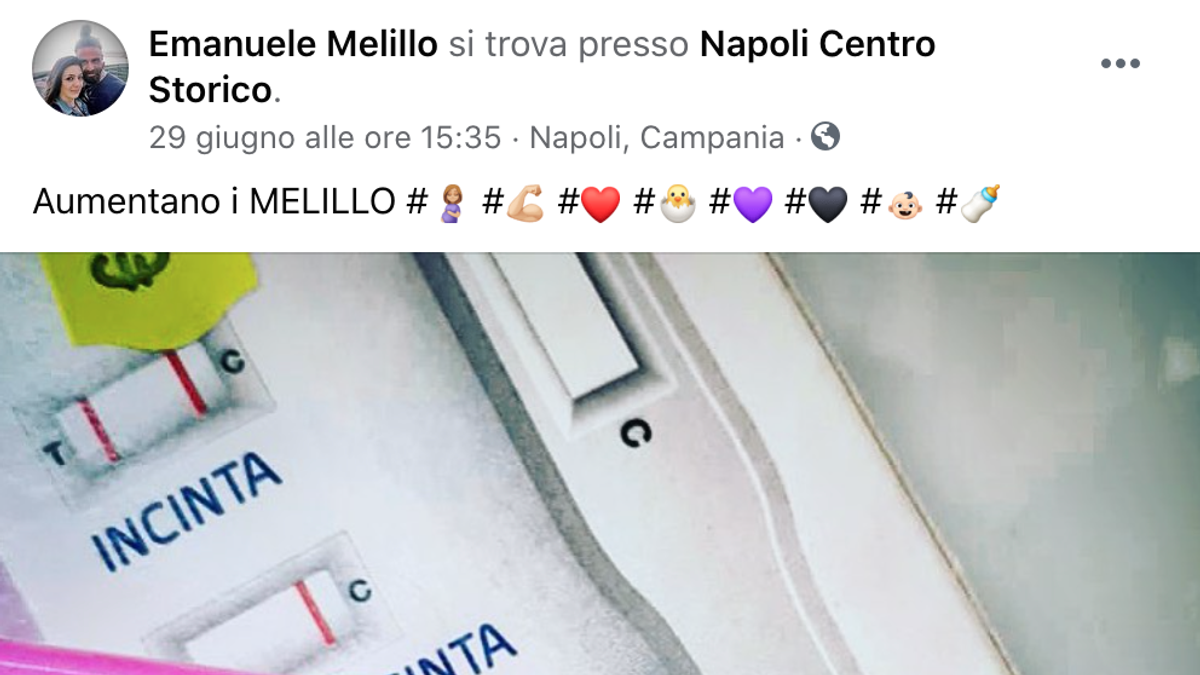1200x675 pixels.
Task: Click the baby face emoji hashtag
Action: (893, 203)
